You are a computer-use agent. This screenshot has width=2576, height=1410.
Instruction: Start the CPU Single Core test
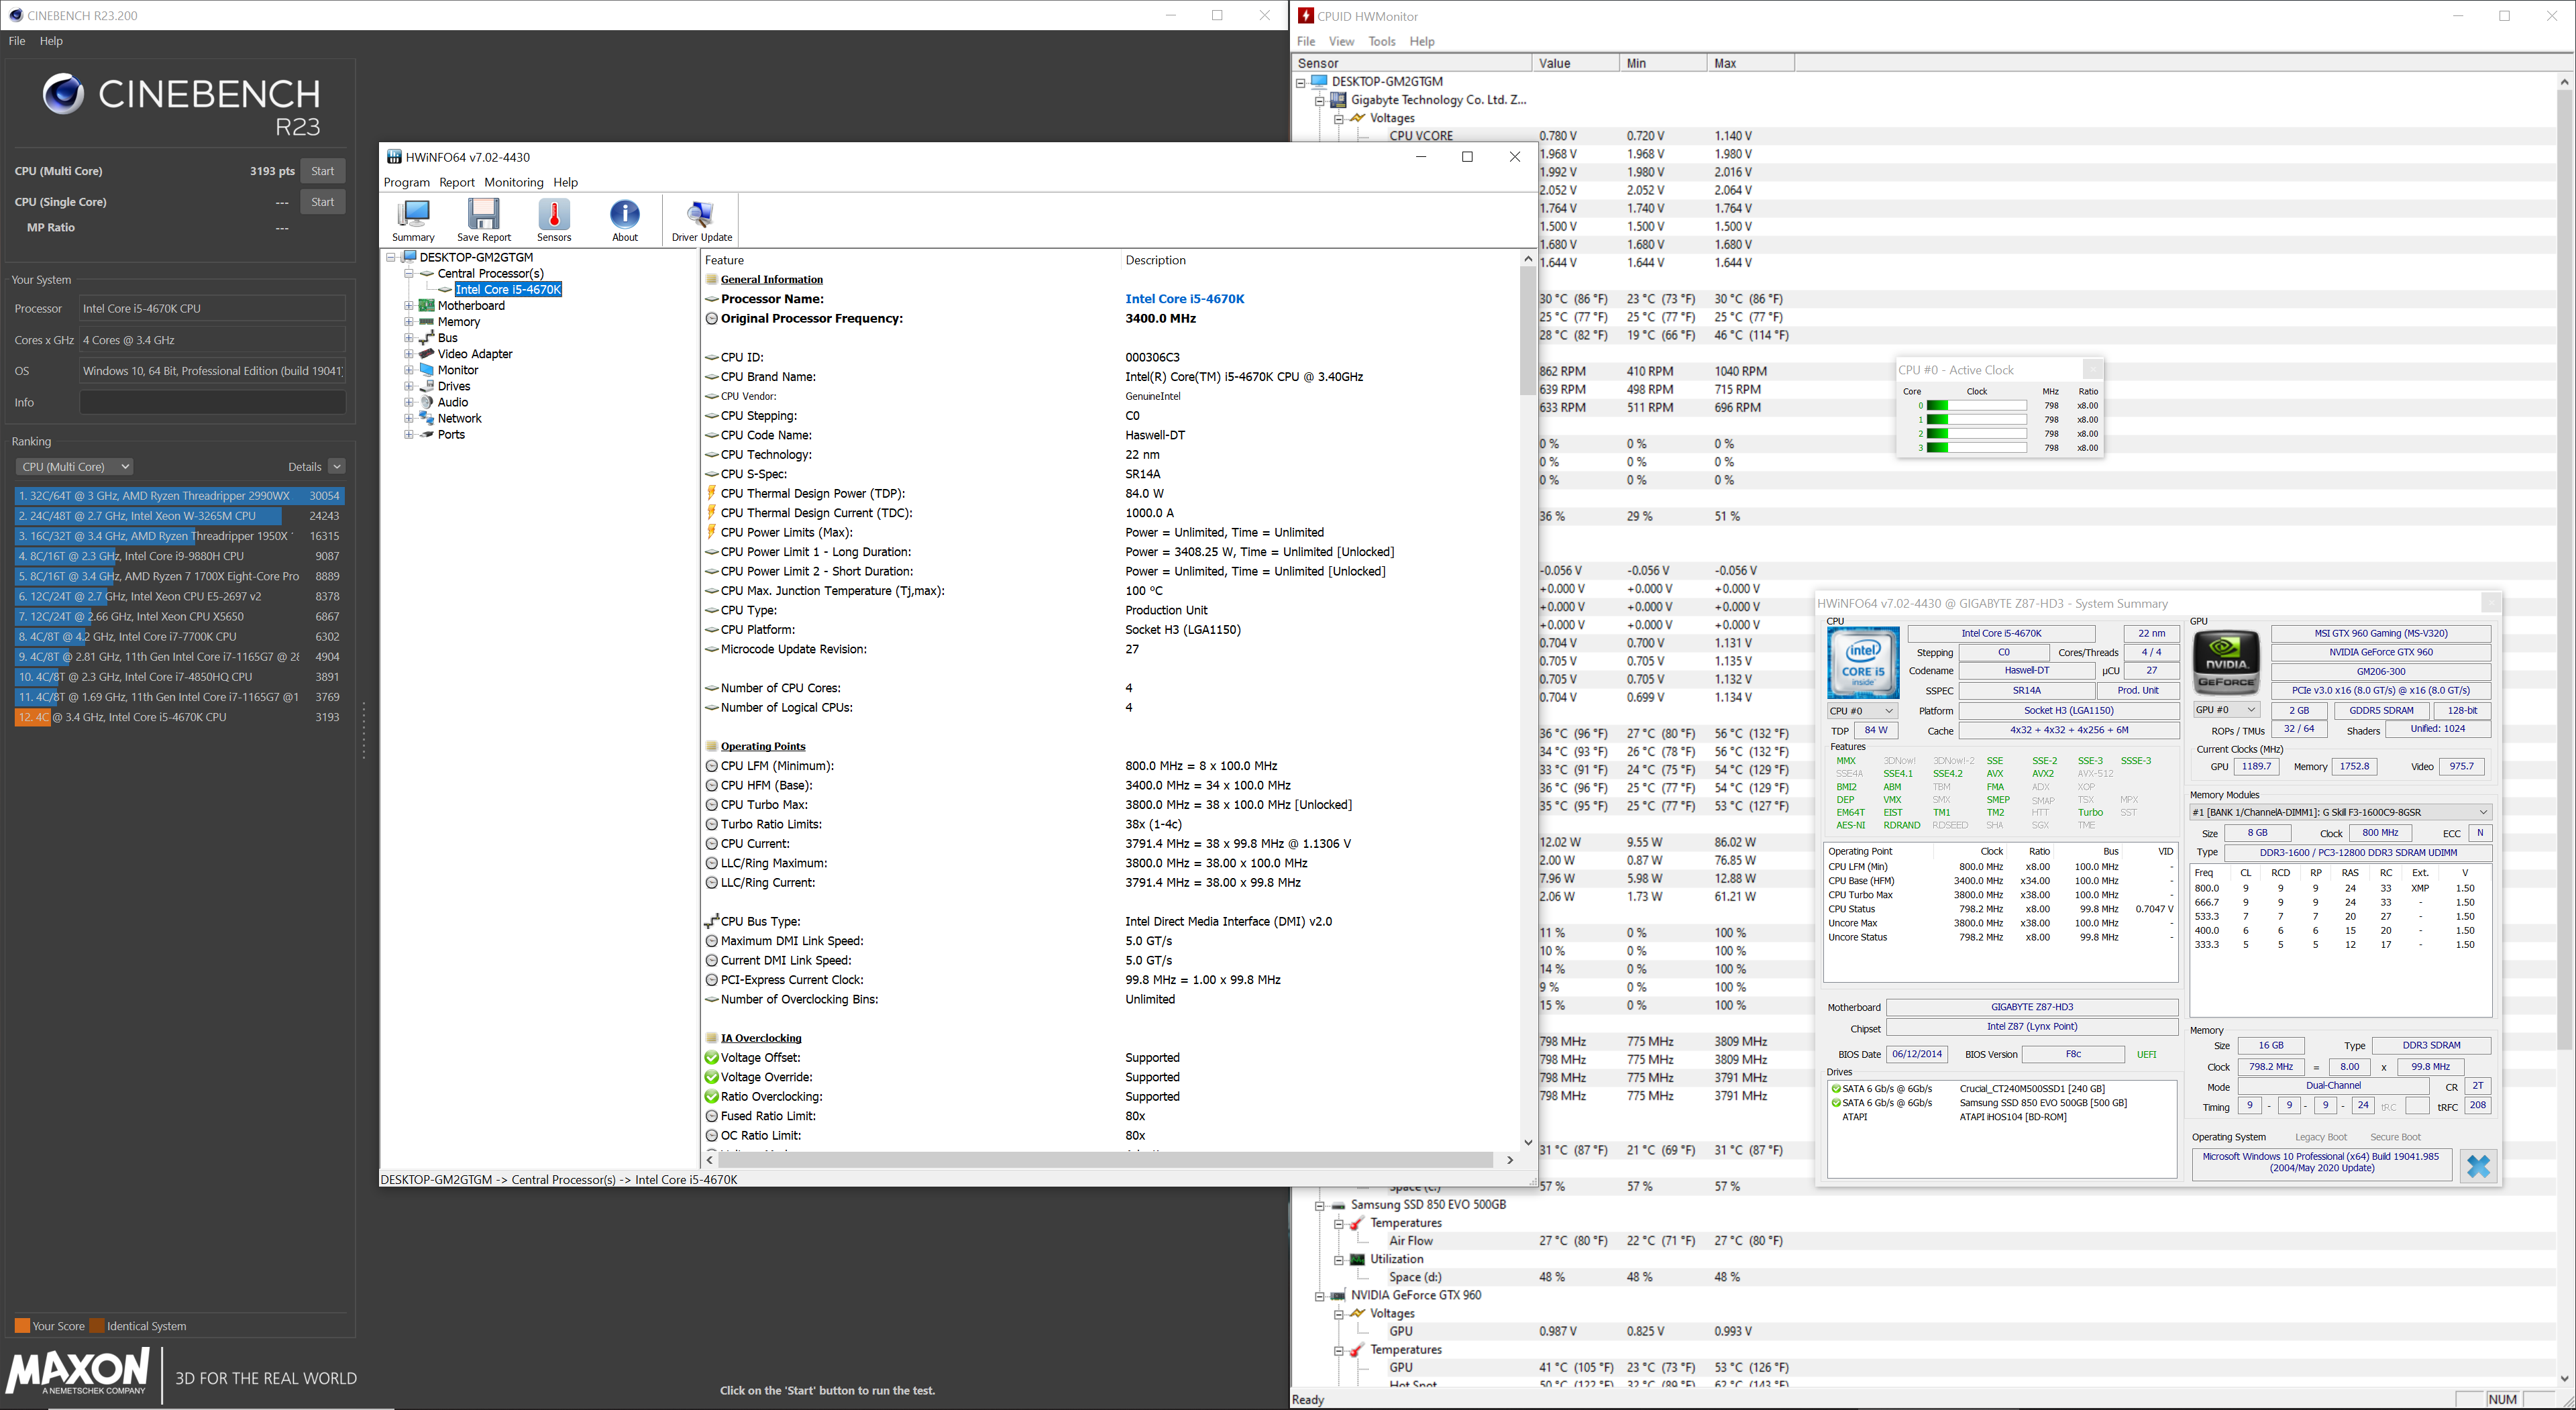coord(322,202)
